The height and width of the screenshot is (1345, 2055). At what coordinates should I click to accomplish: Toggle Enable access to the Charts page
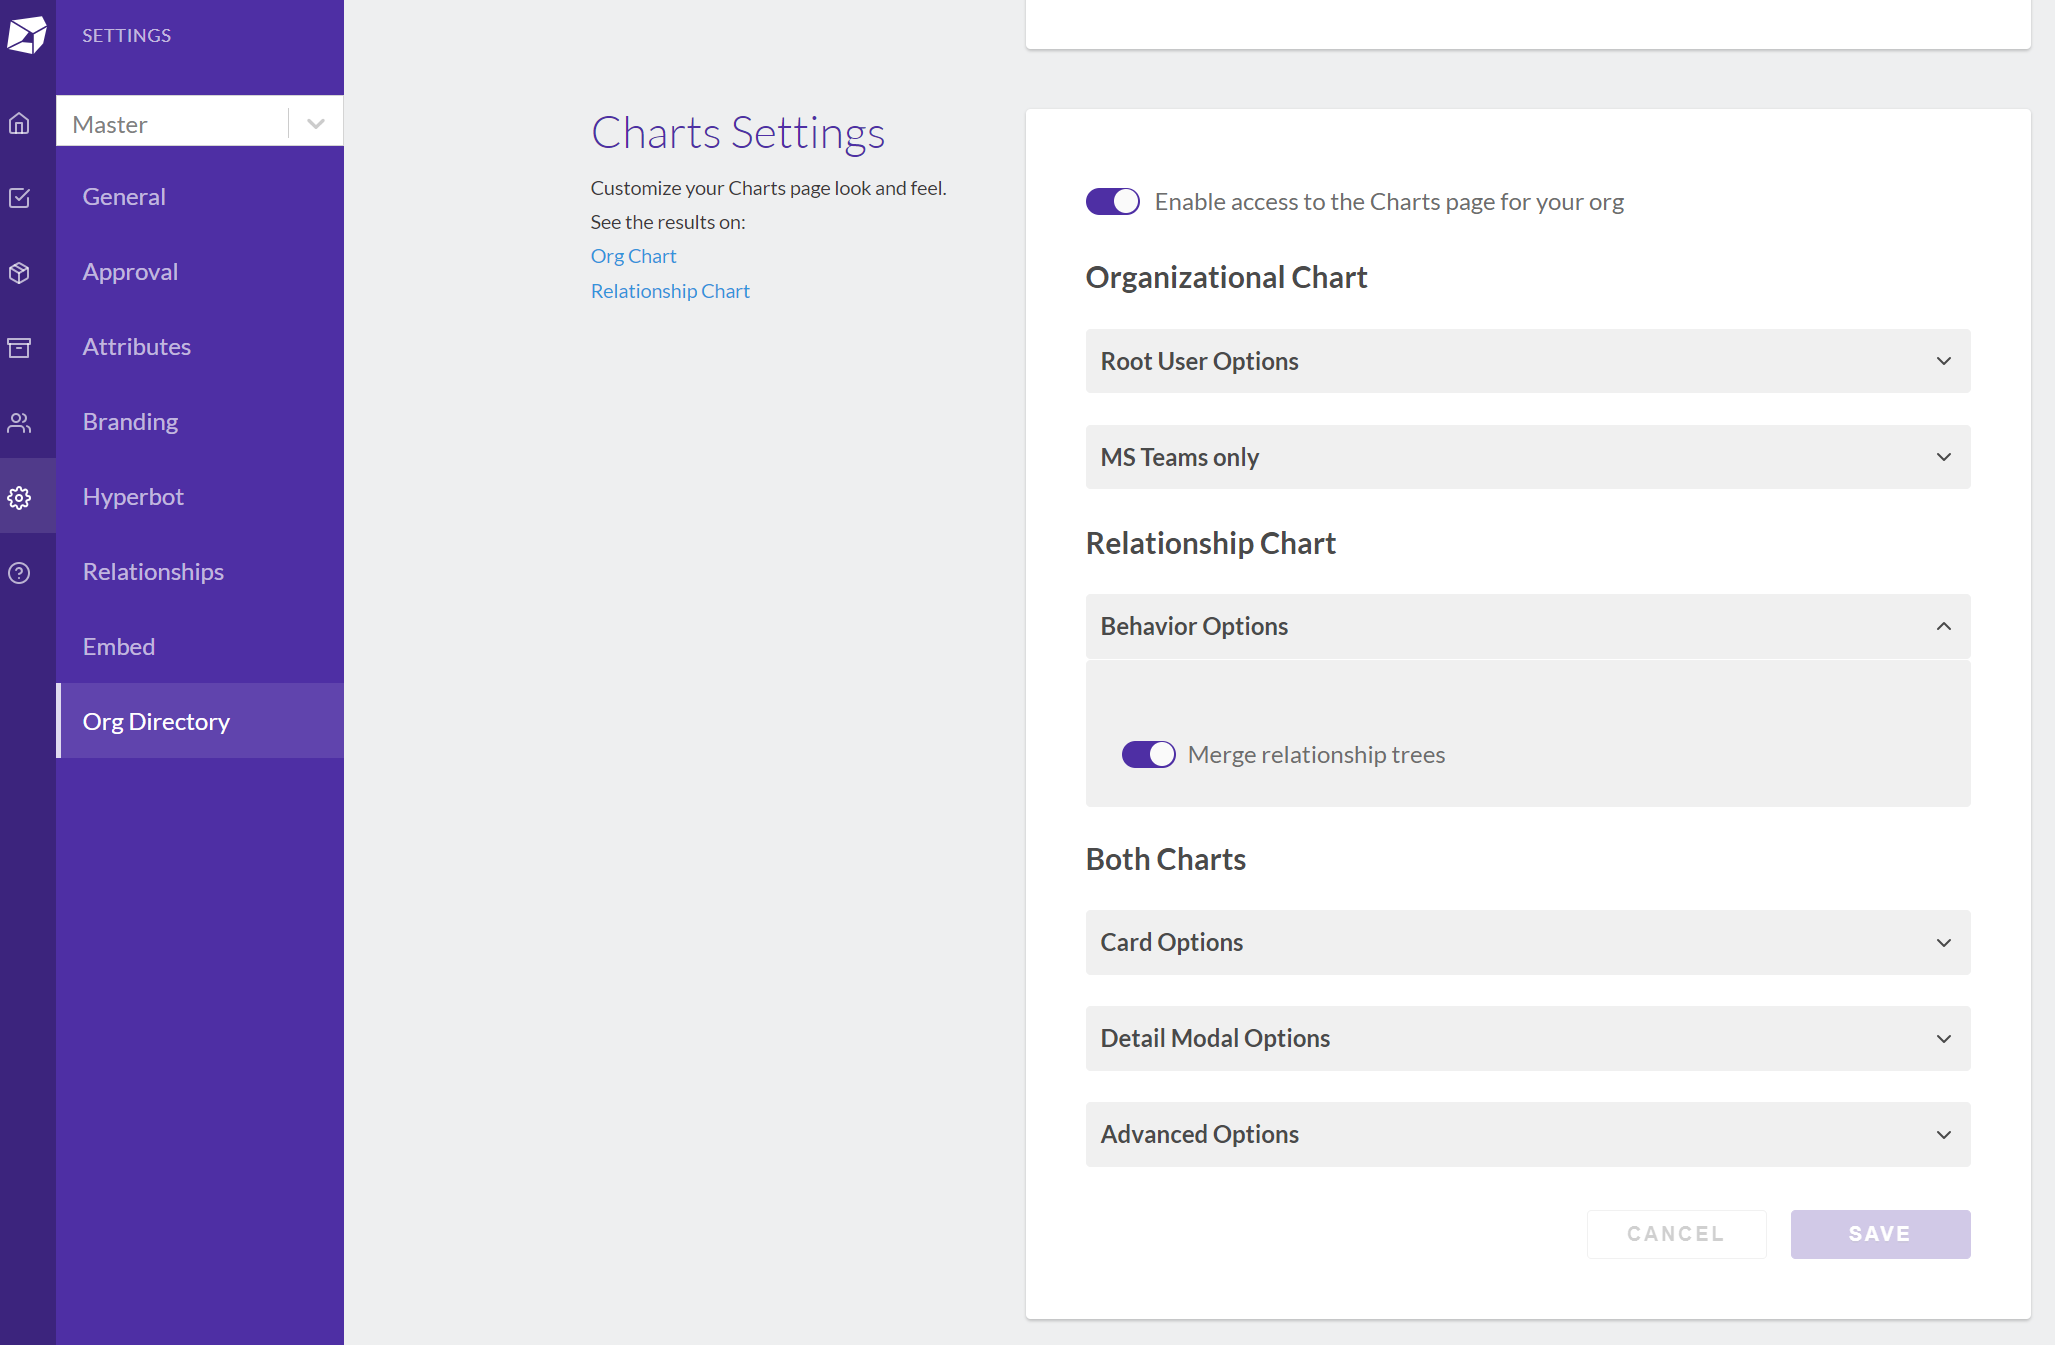pyautogui.click(x=1113, y=201)
